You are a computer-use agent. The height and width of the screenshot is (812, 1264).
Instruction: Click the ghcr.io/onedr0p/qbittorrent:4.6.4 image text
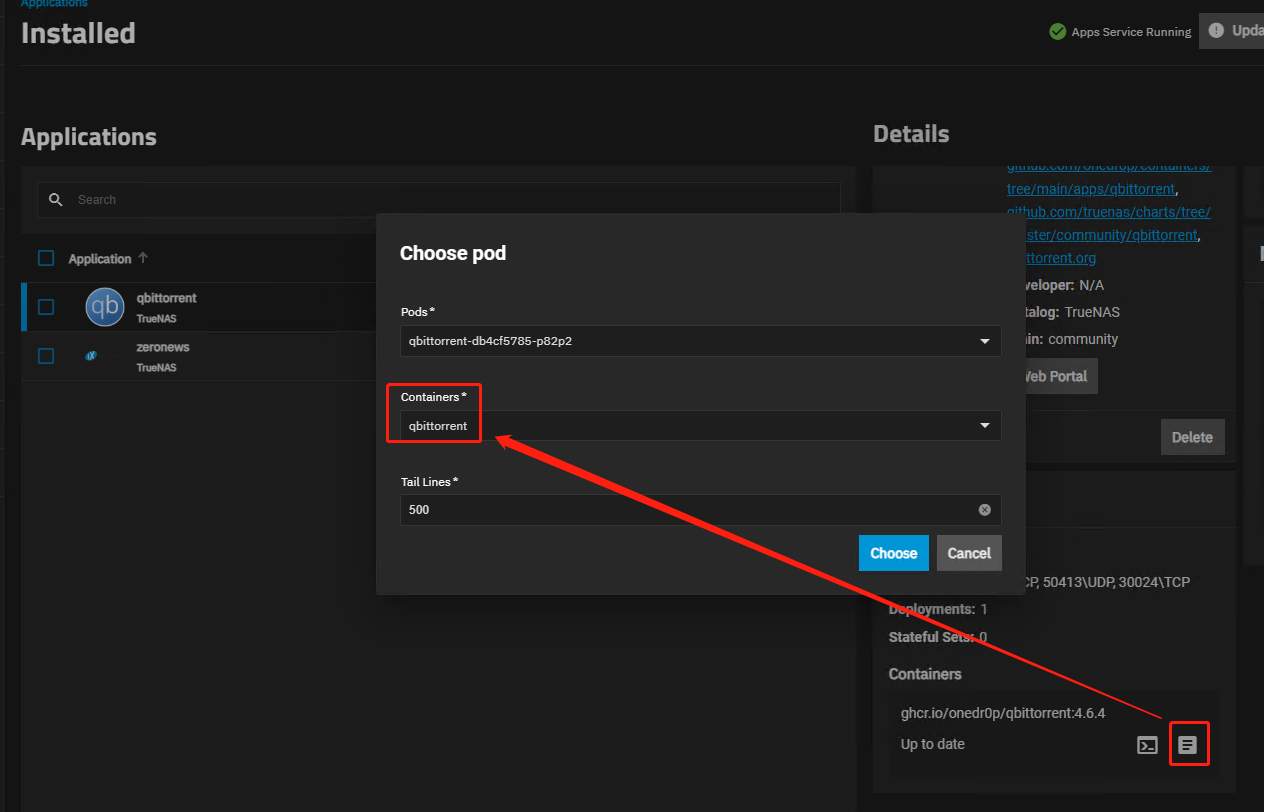coord(1003,713)
